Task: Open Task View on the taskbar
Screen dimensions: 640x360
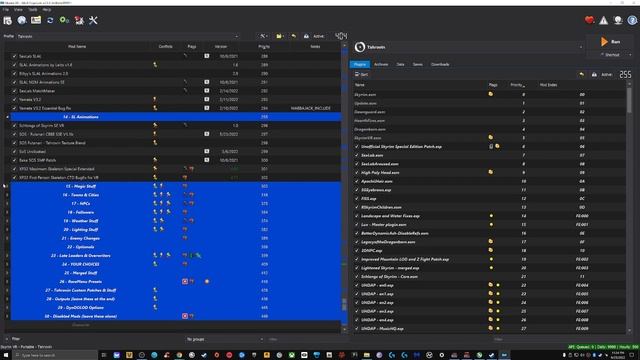Action: tap(104, 355)
